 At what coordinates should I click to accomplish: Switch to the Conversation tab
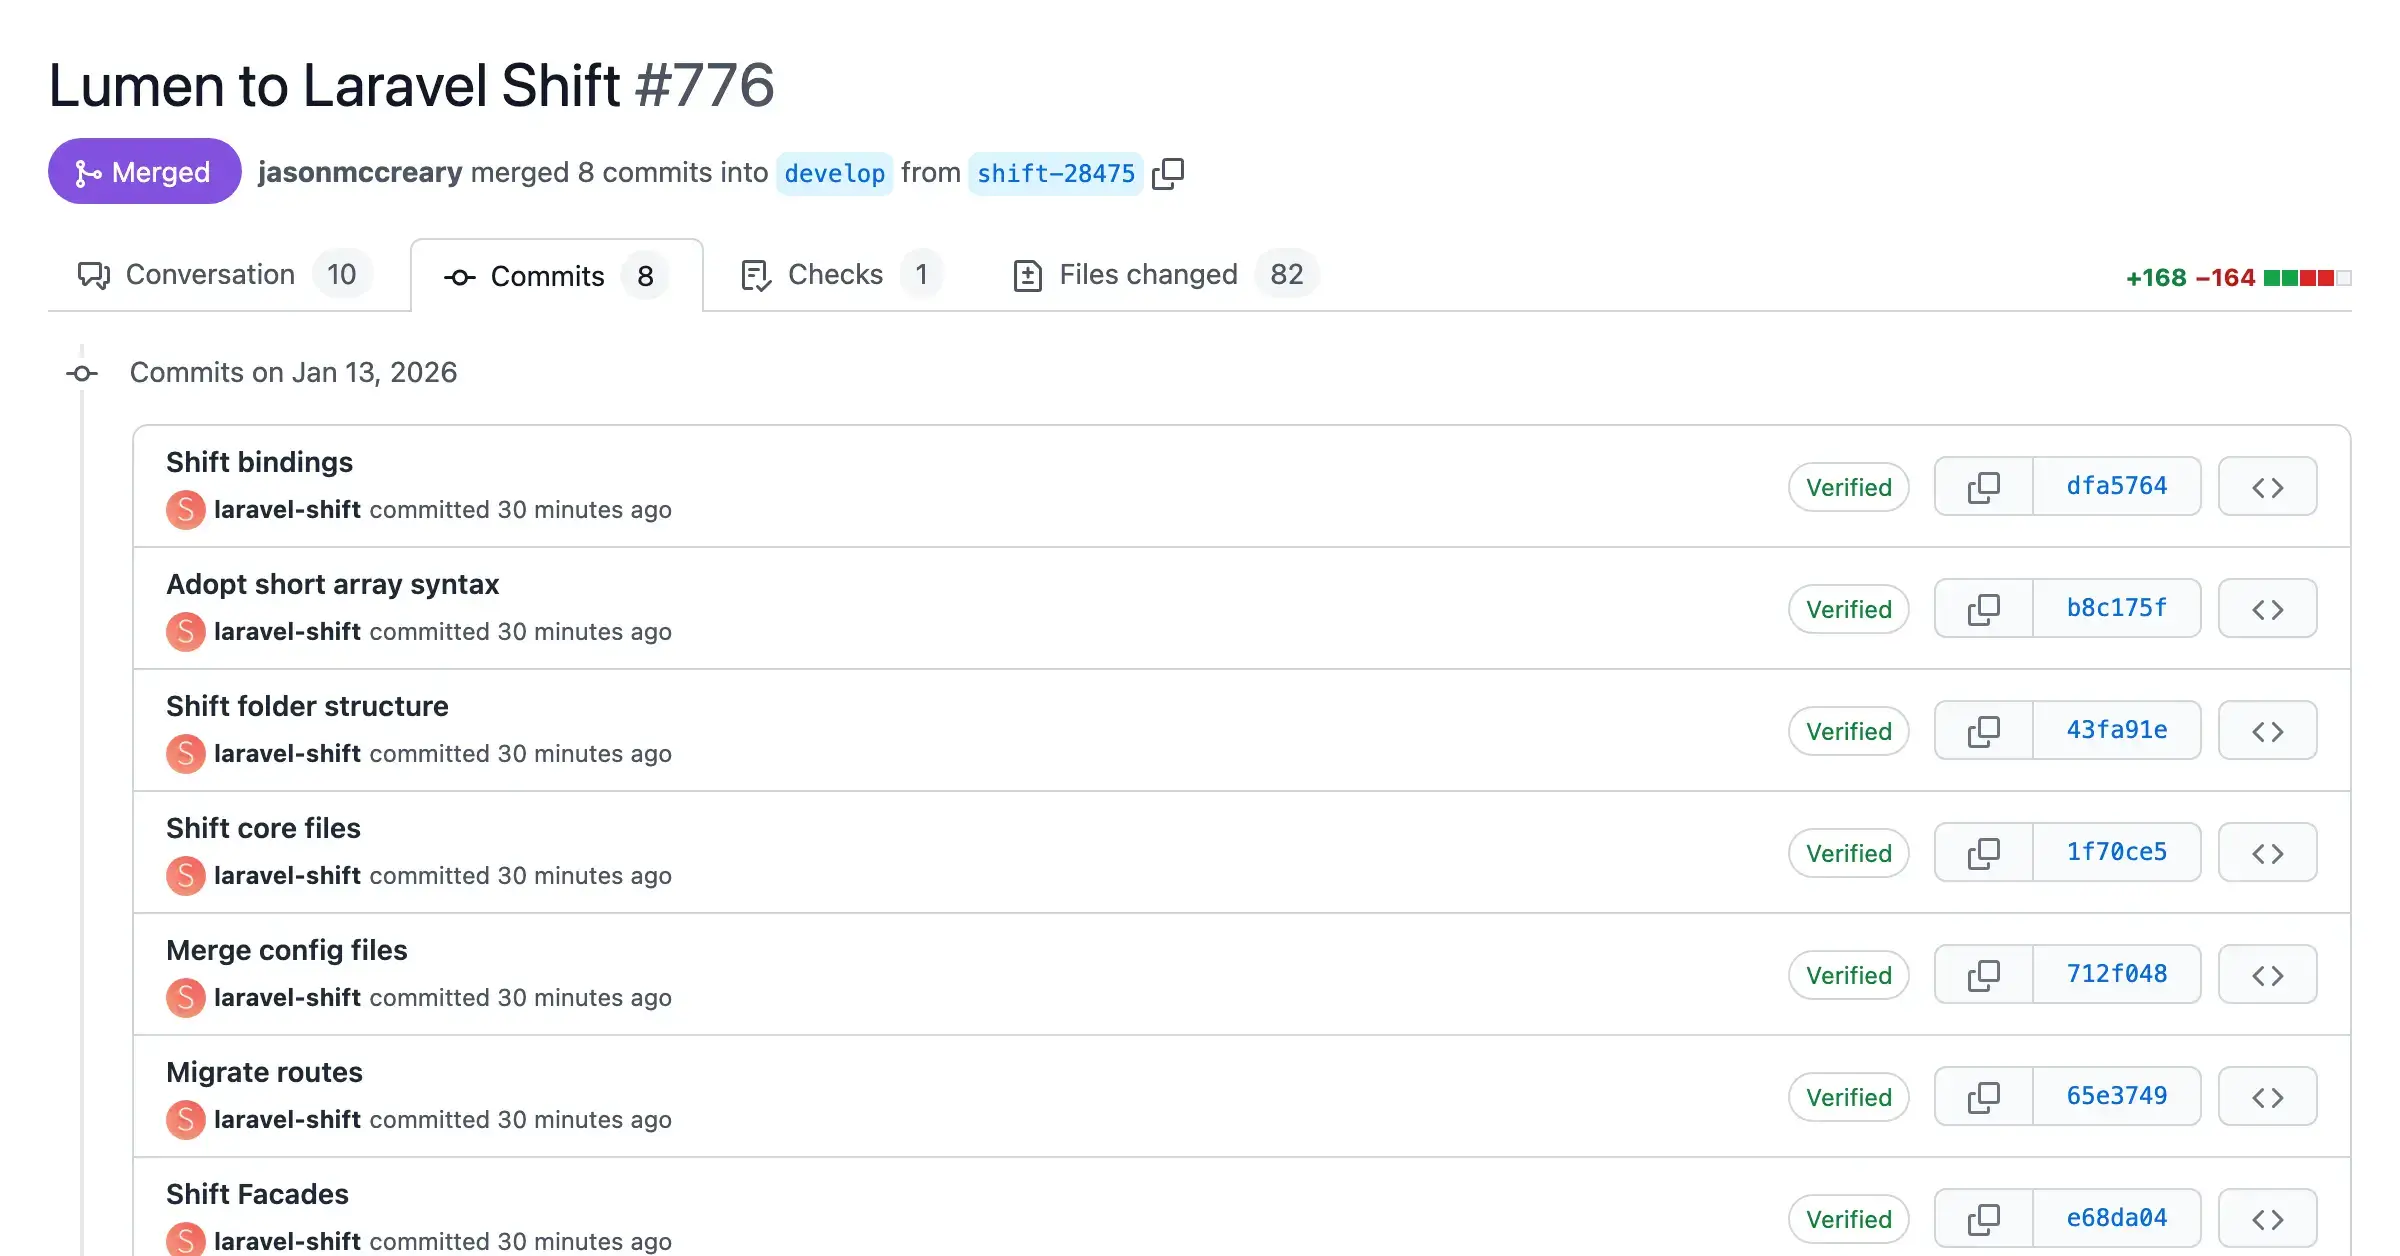[x=208, y=274]
